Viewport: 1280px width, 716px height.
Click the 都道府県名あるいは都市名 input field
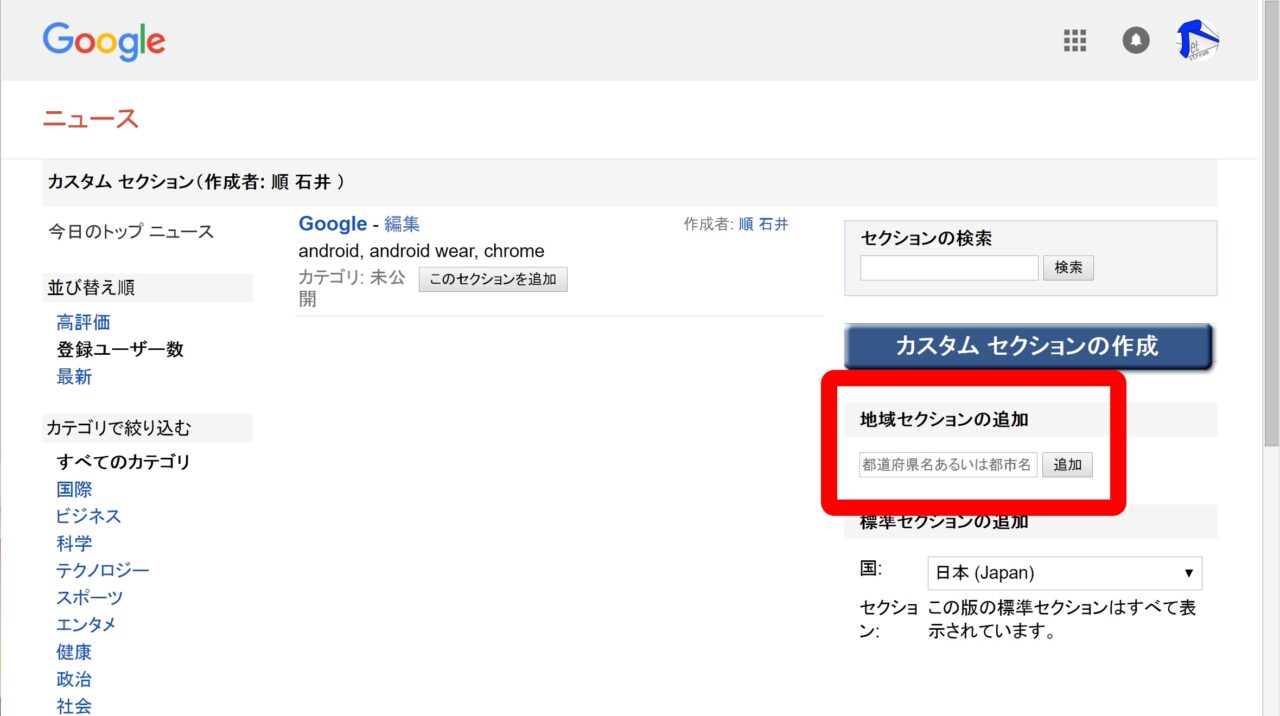pyautogui.click(x=948, y=465)
